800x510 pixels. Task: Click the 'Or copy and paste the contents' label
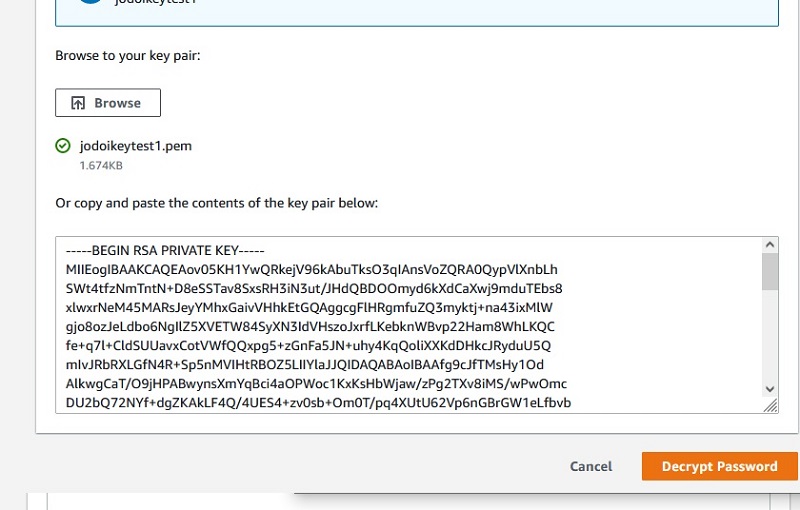click(216, 203)
